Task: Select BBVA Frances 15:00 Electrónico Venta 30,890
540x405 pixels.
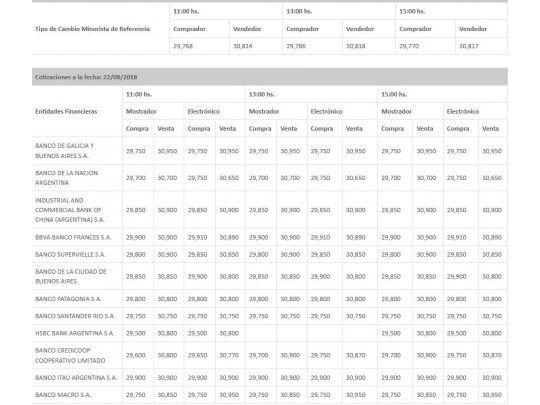Action: pos(492,237)
